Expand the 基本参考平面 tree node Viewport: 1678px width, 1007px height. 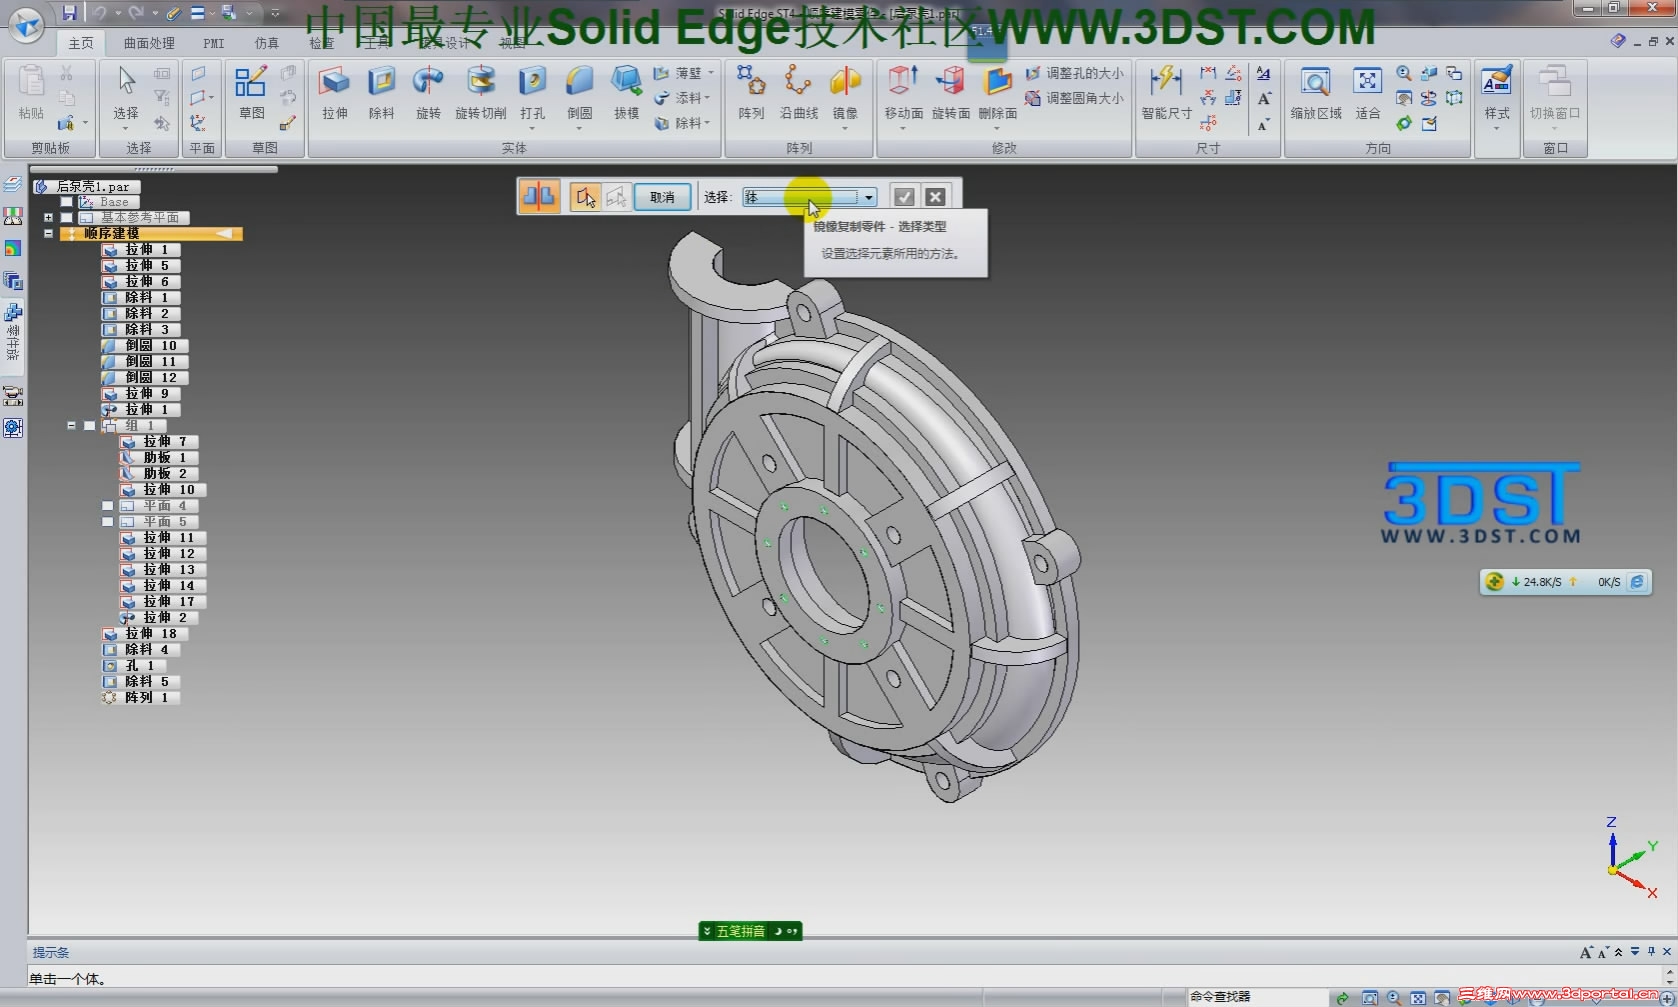[48, 218]
